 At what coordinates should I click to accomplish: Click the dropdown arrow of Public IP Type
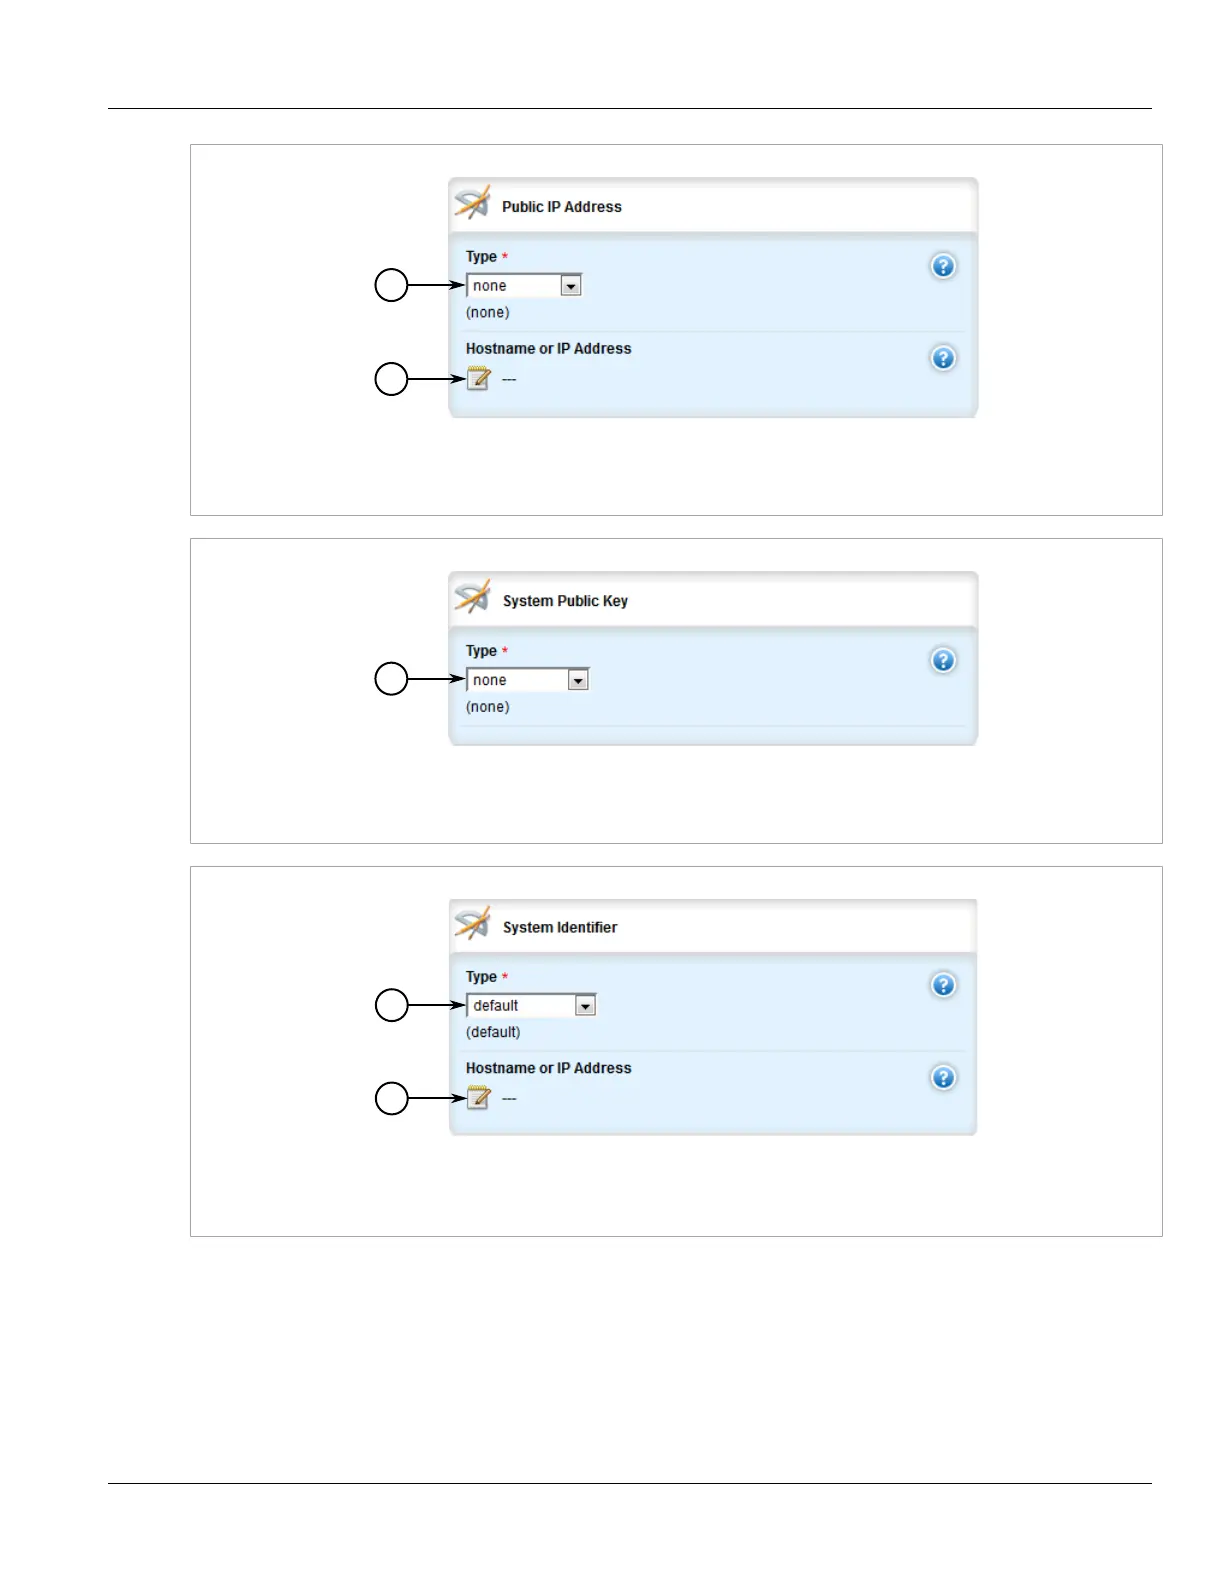[x=571, y=286]
